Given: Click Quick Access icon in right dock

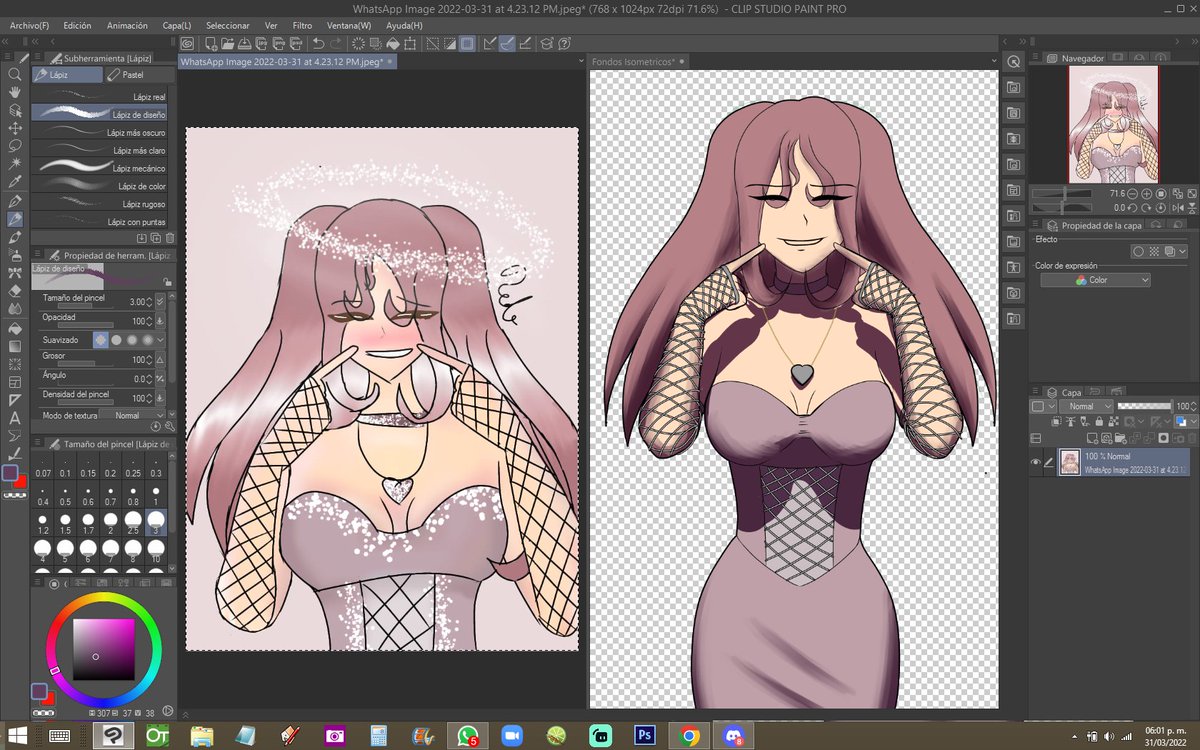Looking at the screenshot, I should tap(1013, 62).
